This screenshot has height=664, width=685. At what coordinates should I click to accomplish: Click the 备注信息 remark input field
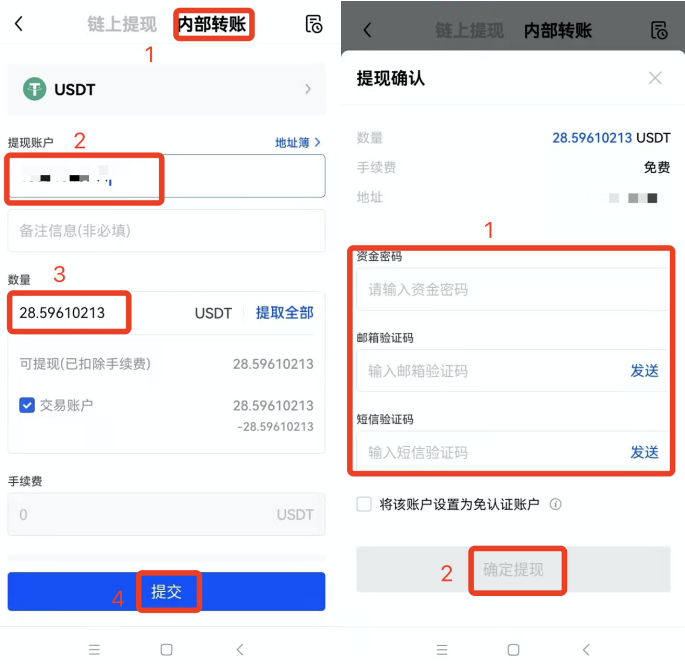166,231
